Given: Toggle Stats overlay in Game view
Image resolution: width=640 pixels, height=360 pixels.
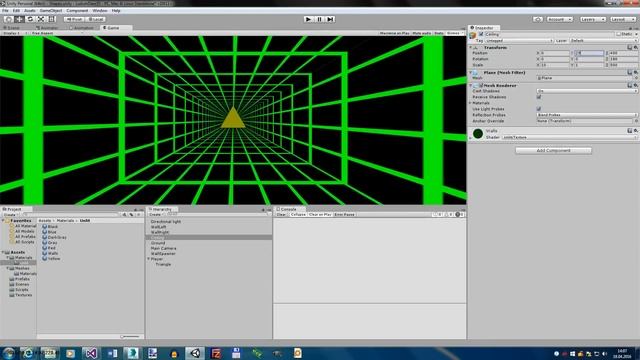Looking at the screenshot, I should pos(439,33).
